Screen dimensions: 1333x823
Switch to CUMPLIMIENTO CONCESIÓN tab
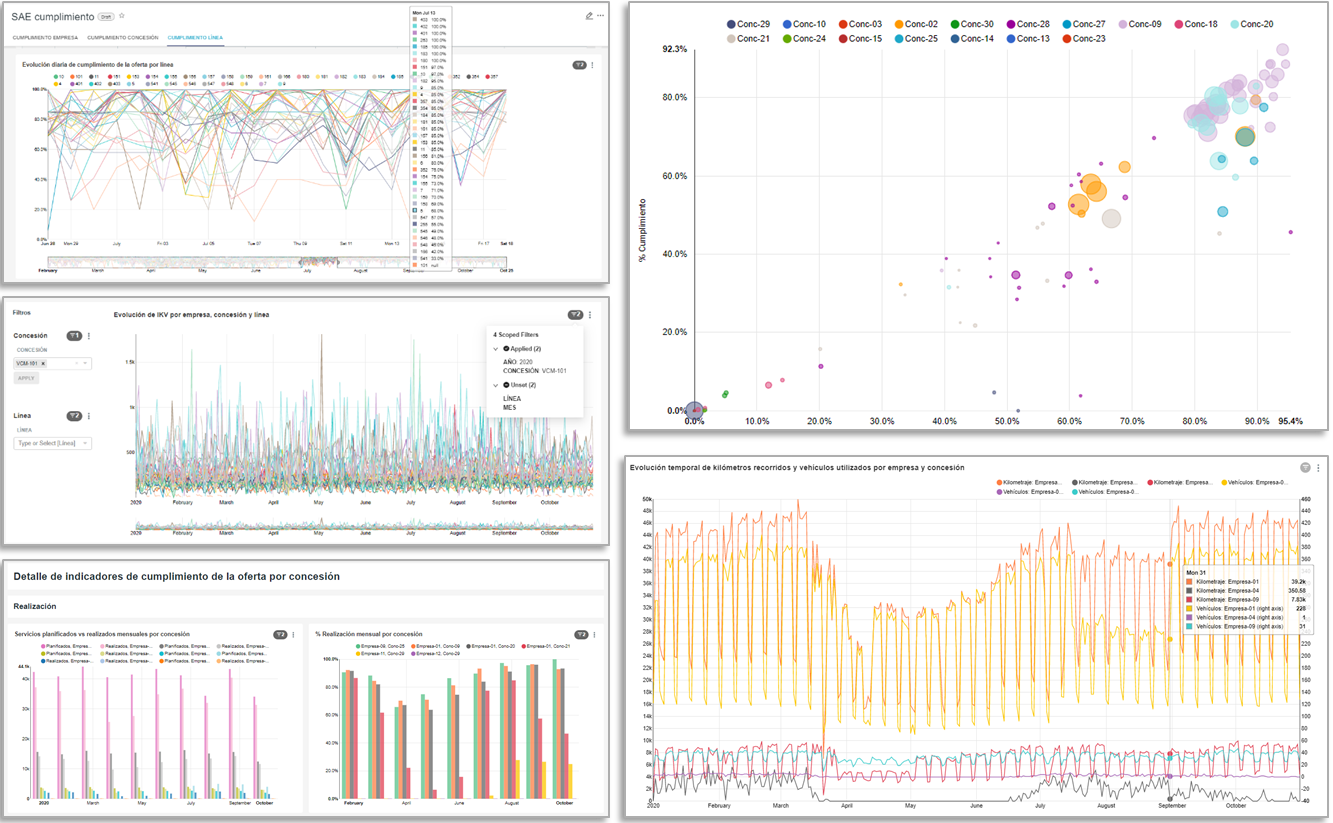click(x=123, y=37)
